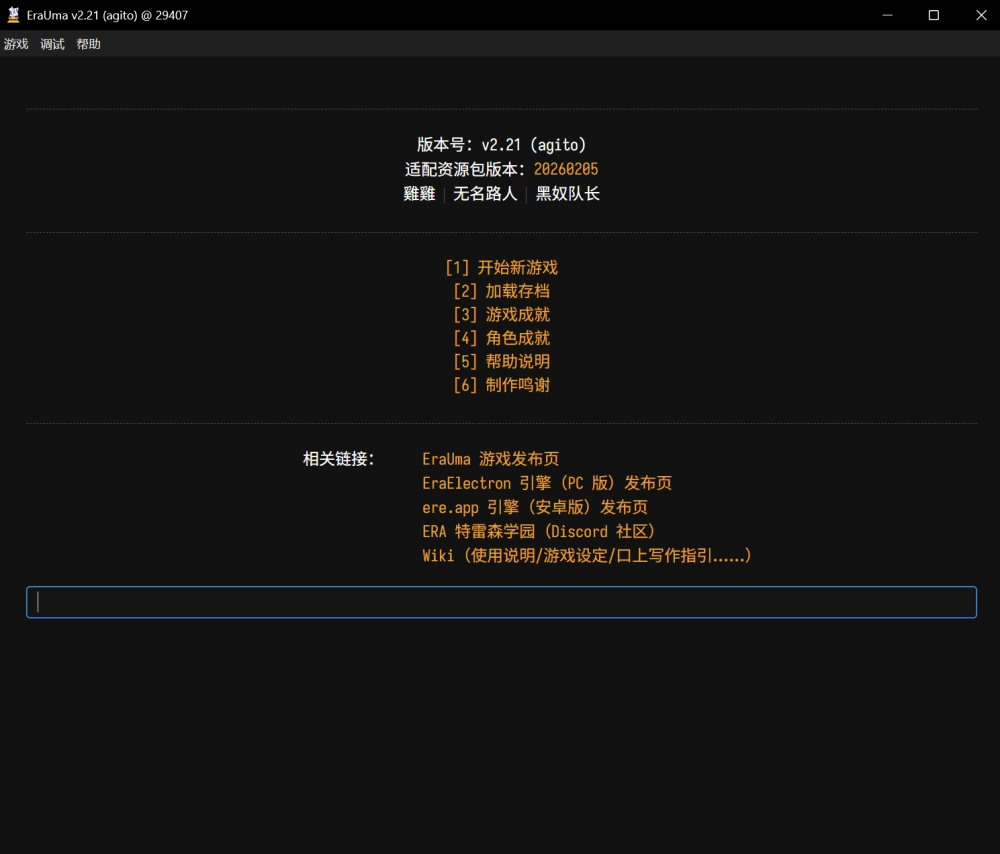This screenshot has height=854, width=1000.
Task: Minimize the EraUma window
Action: click(x=887, y=15)
